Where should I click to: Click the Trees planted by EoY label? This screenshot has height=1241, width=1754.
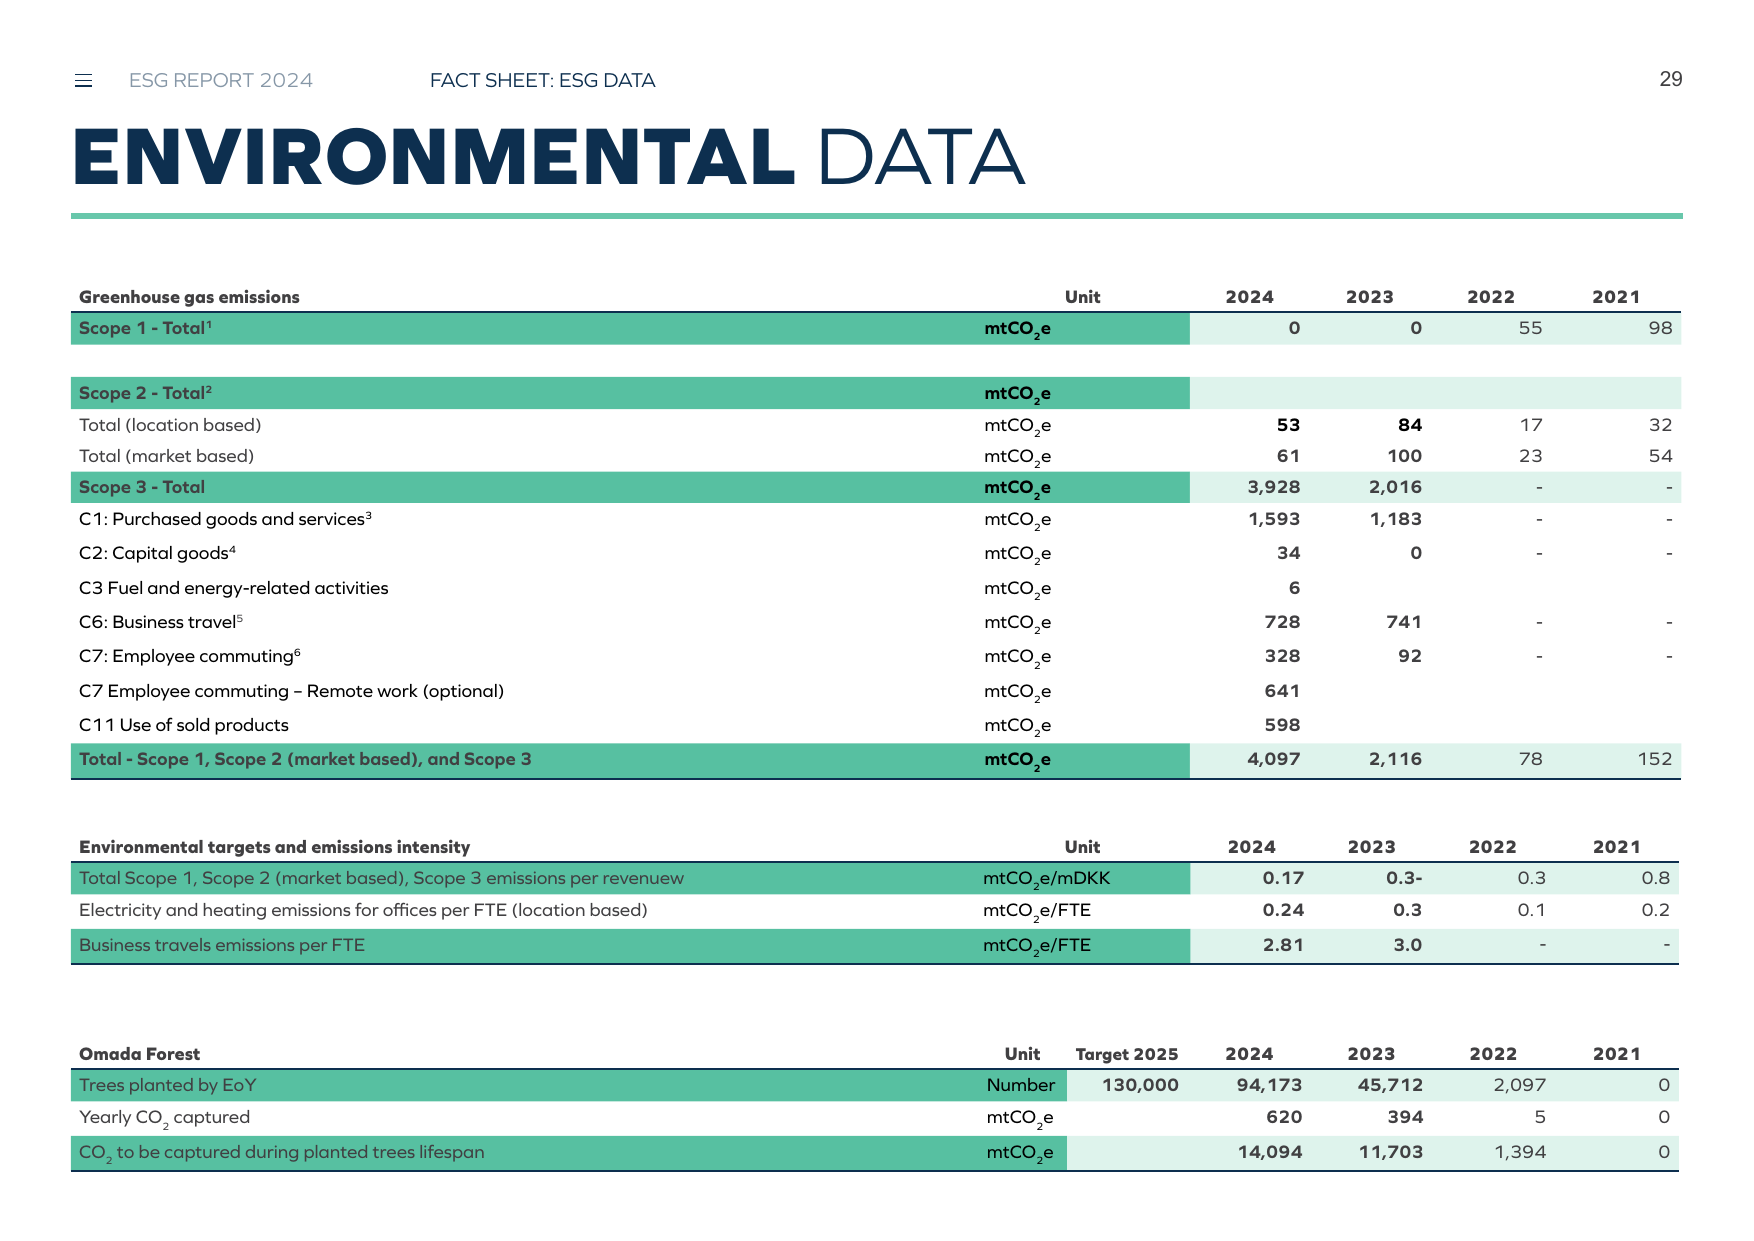click(x=168, y=1085)
